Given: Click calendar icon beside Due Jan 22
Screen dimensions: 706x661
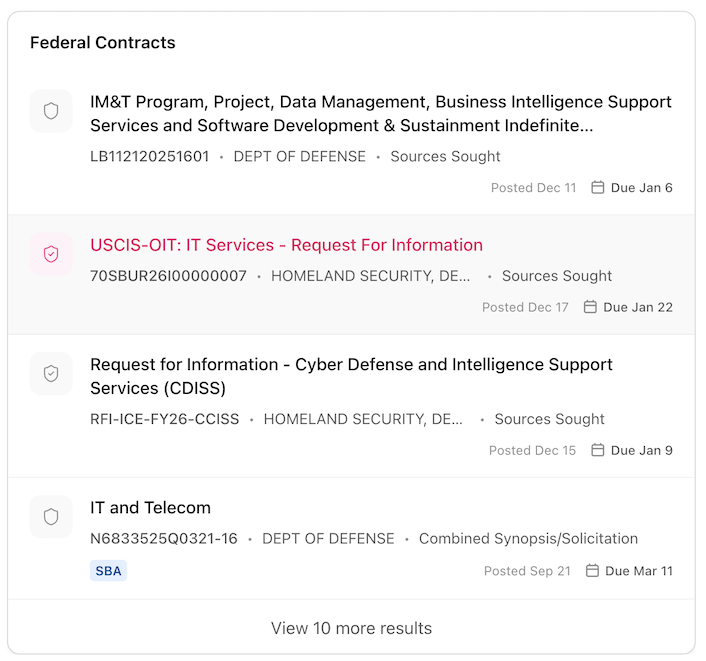Looking at the screenshot, I should (x=590, y=307).
